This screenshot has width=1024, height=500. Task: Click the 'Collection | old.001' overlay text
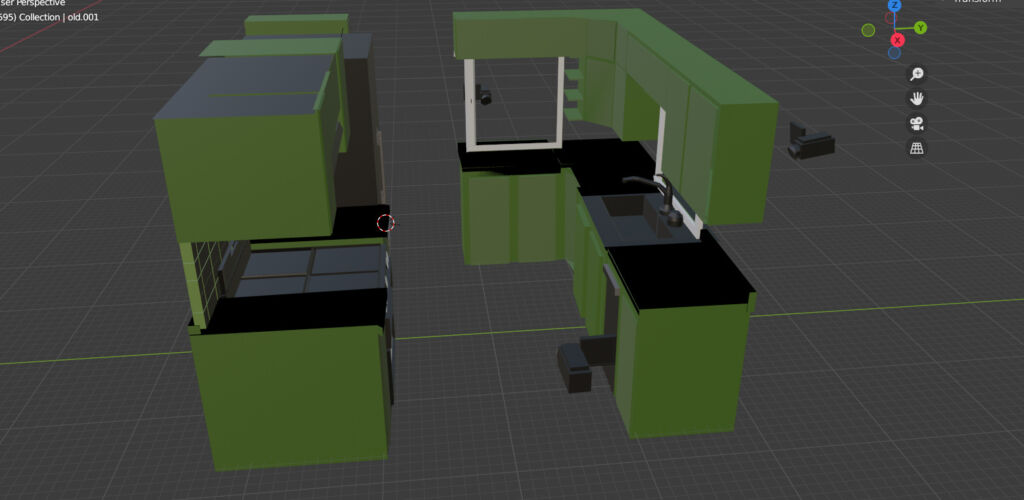point(59,17)
